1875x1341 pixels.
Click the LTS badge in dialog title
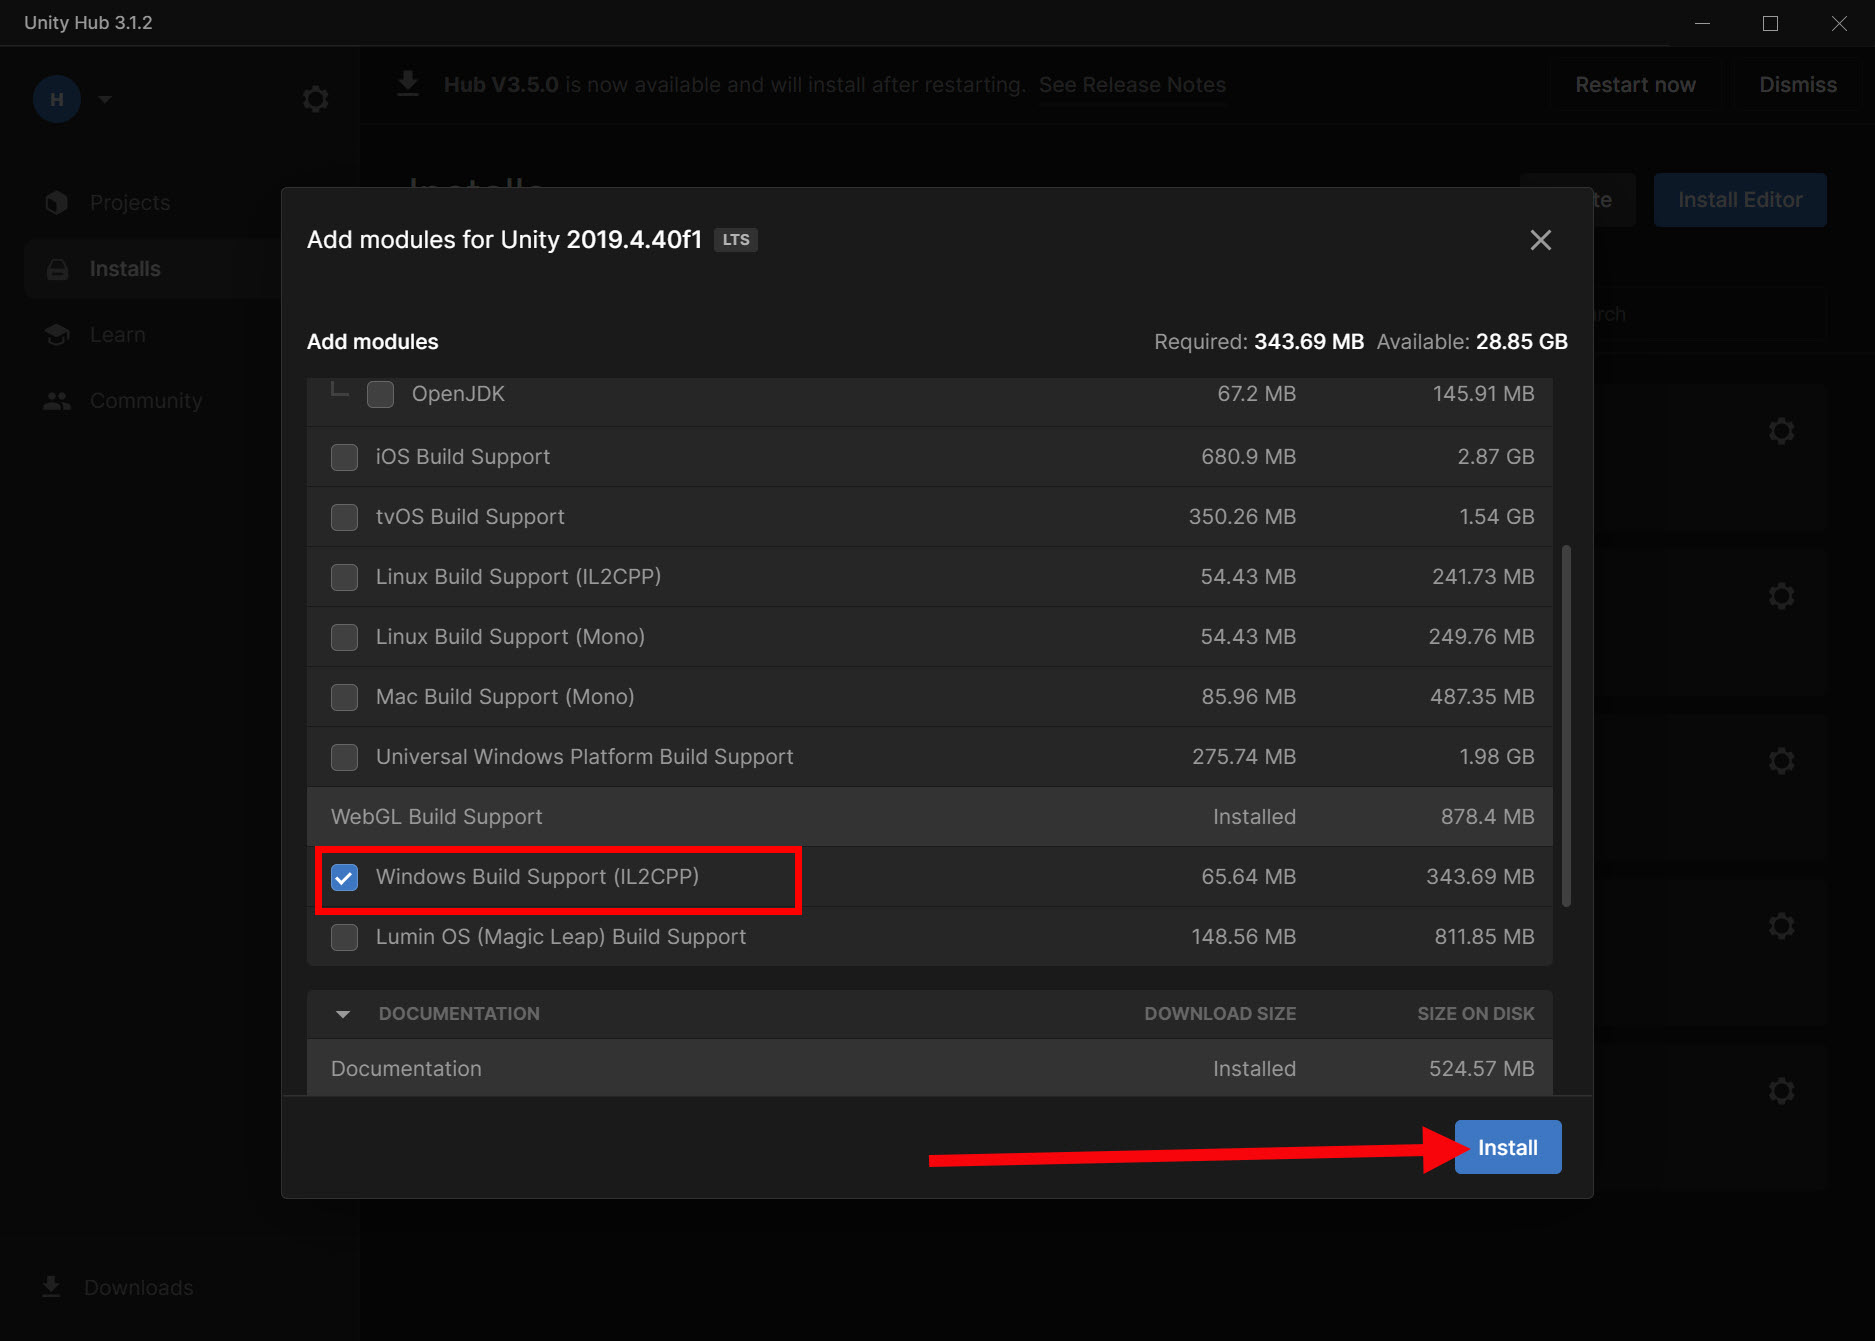[x=736, y=240]
